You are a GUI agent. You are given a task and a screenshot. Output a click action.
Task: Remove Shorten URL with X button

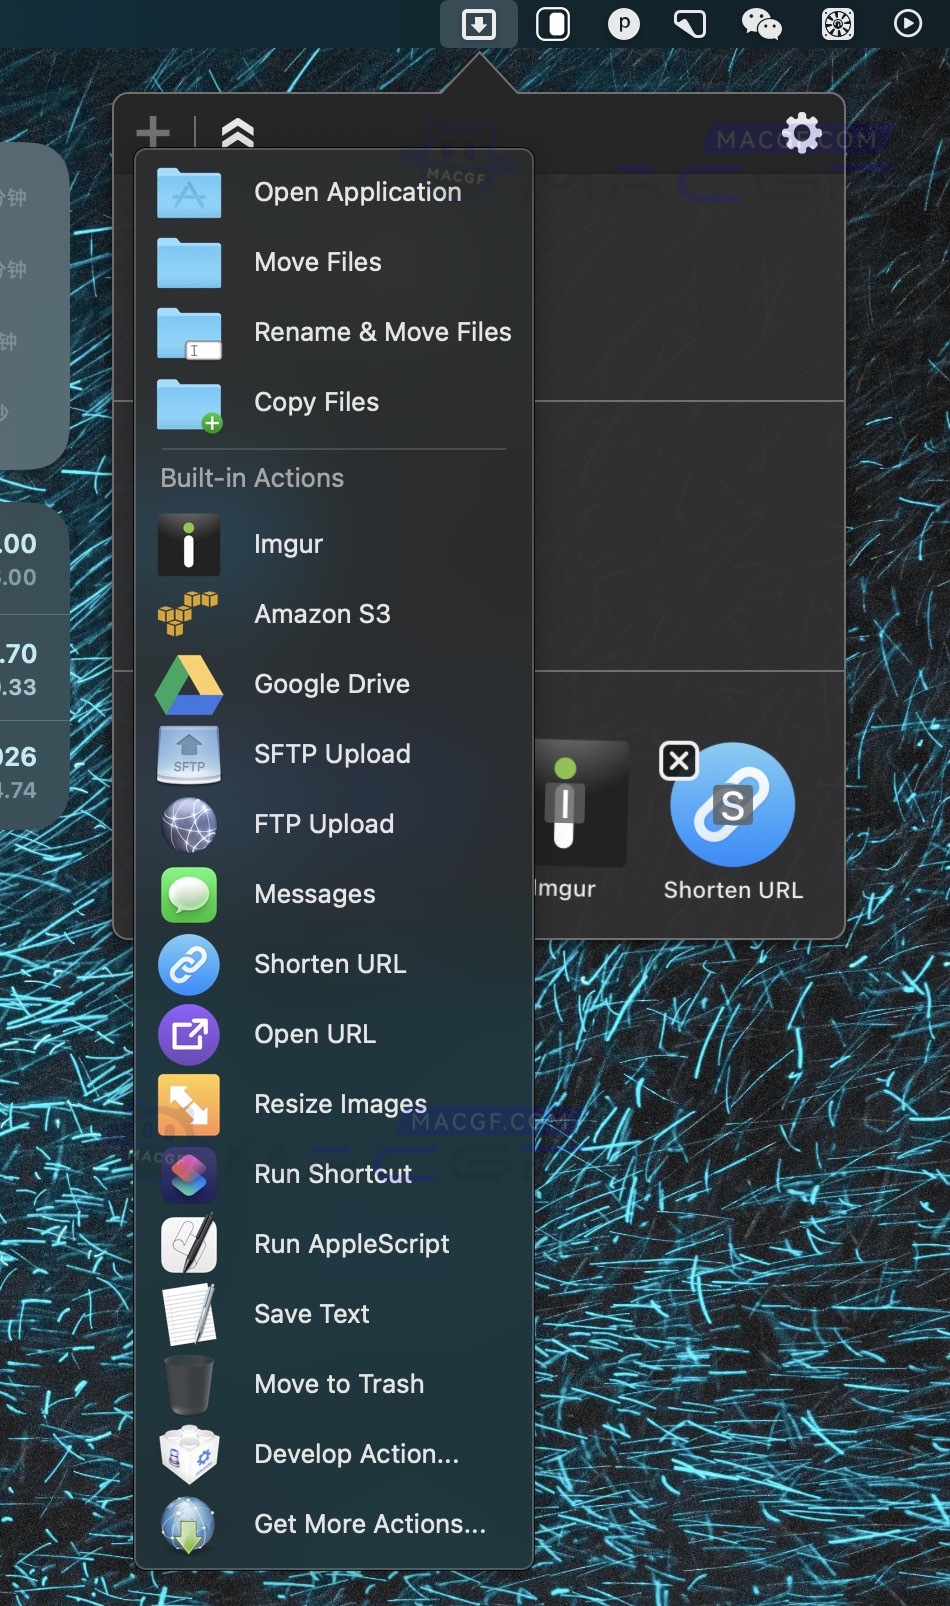pos(679,761)
